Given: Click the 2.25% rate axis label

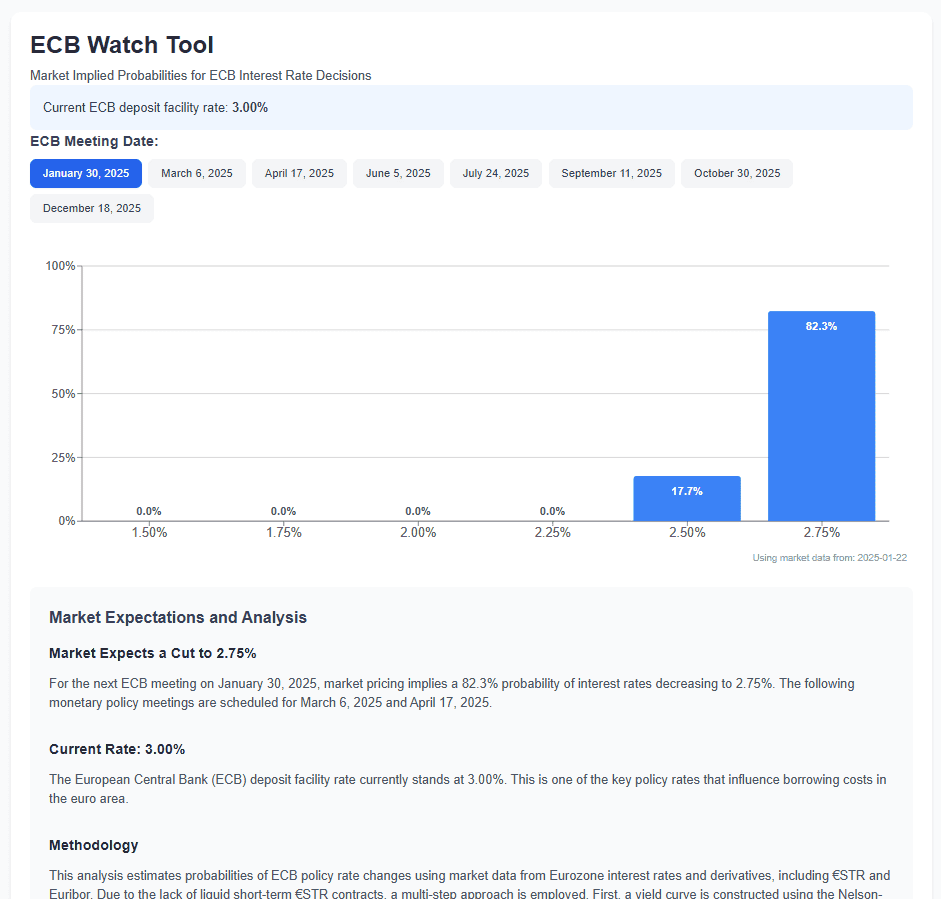Looking at the screenshot, I should point(552,533).
